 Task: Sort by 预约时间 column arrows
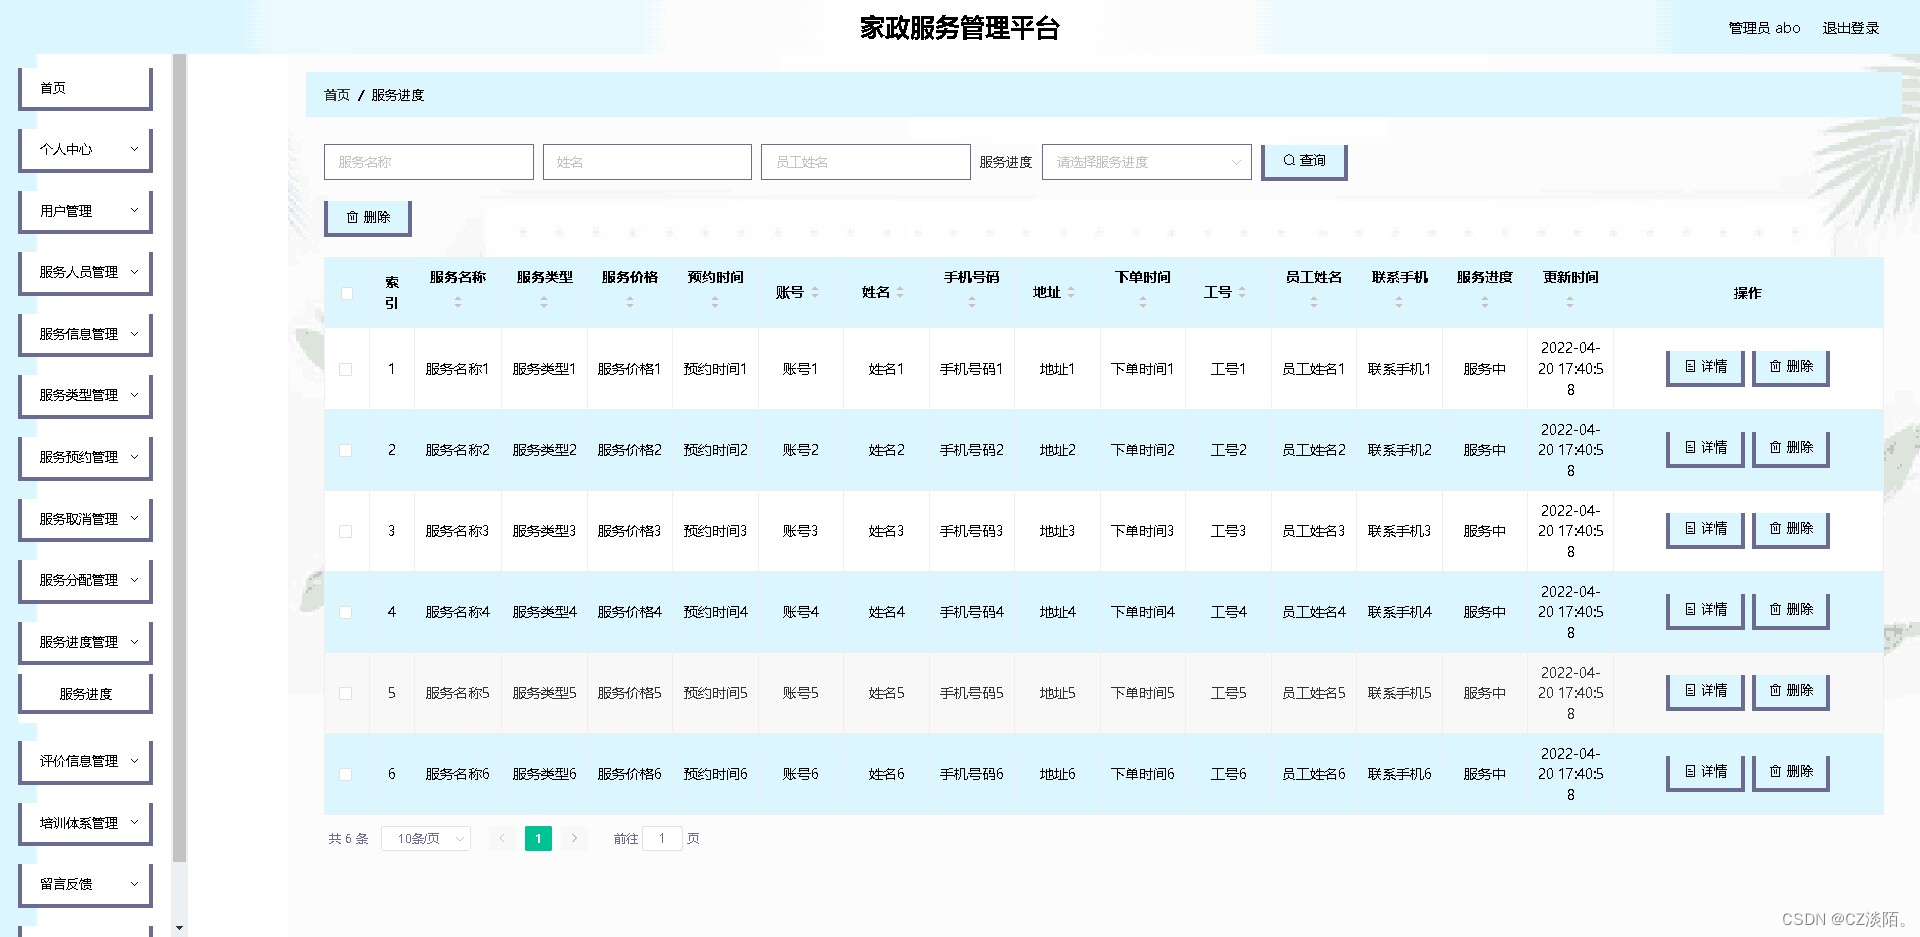(x=715, y=302)
